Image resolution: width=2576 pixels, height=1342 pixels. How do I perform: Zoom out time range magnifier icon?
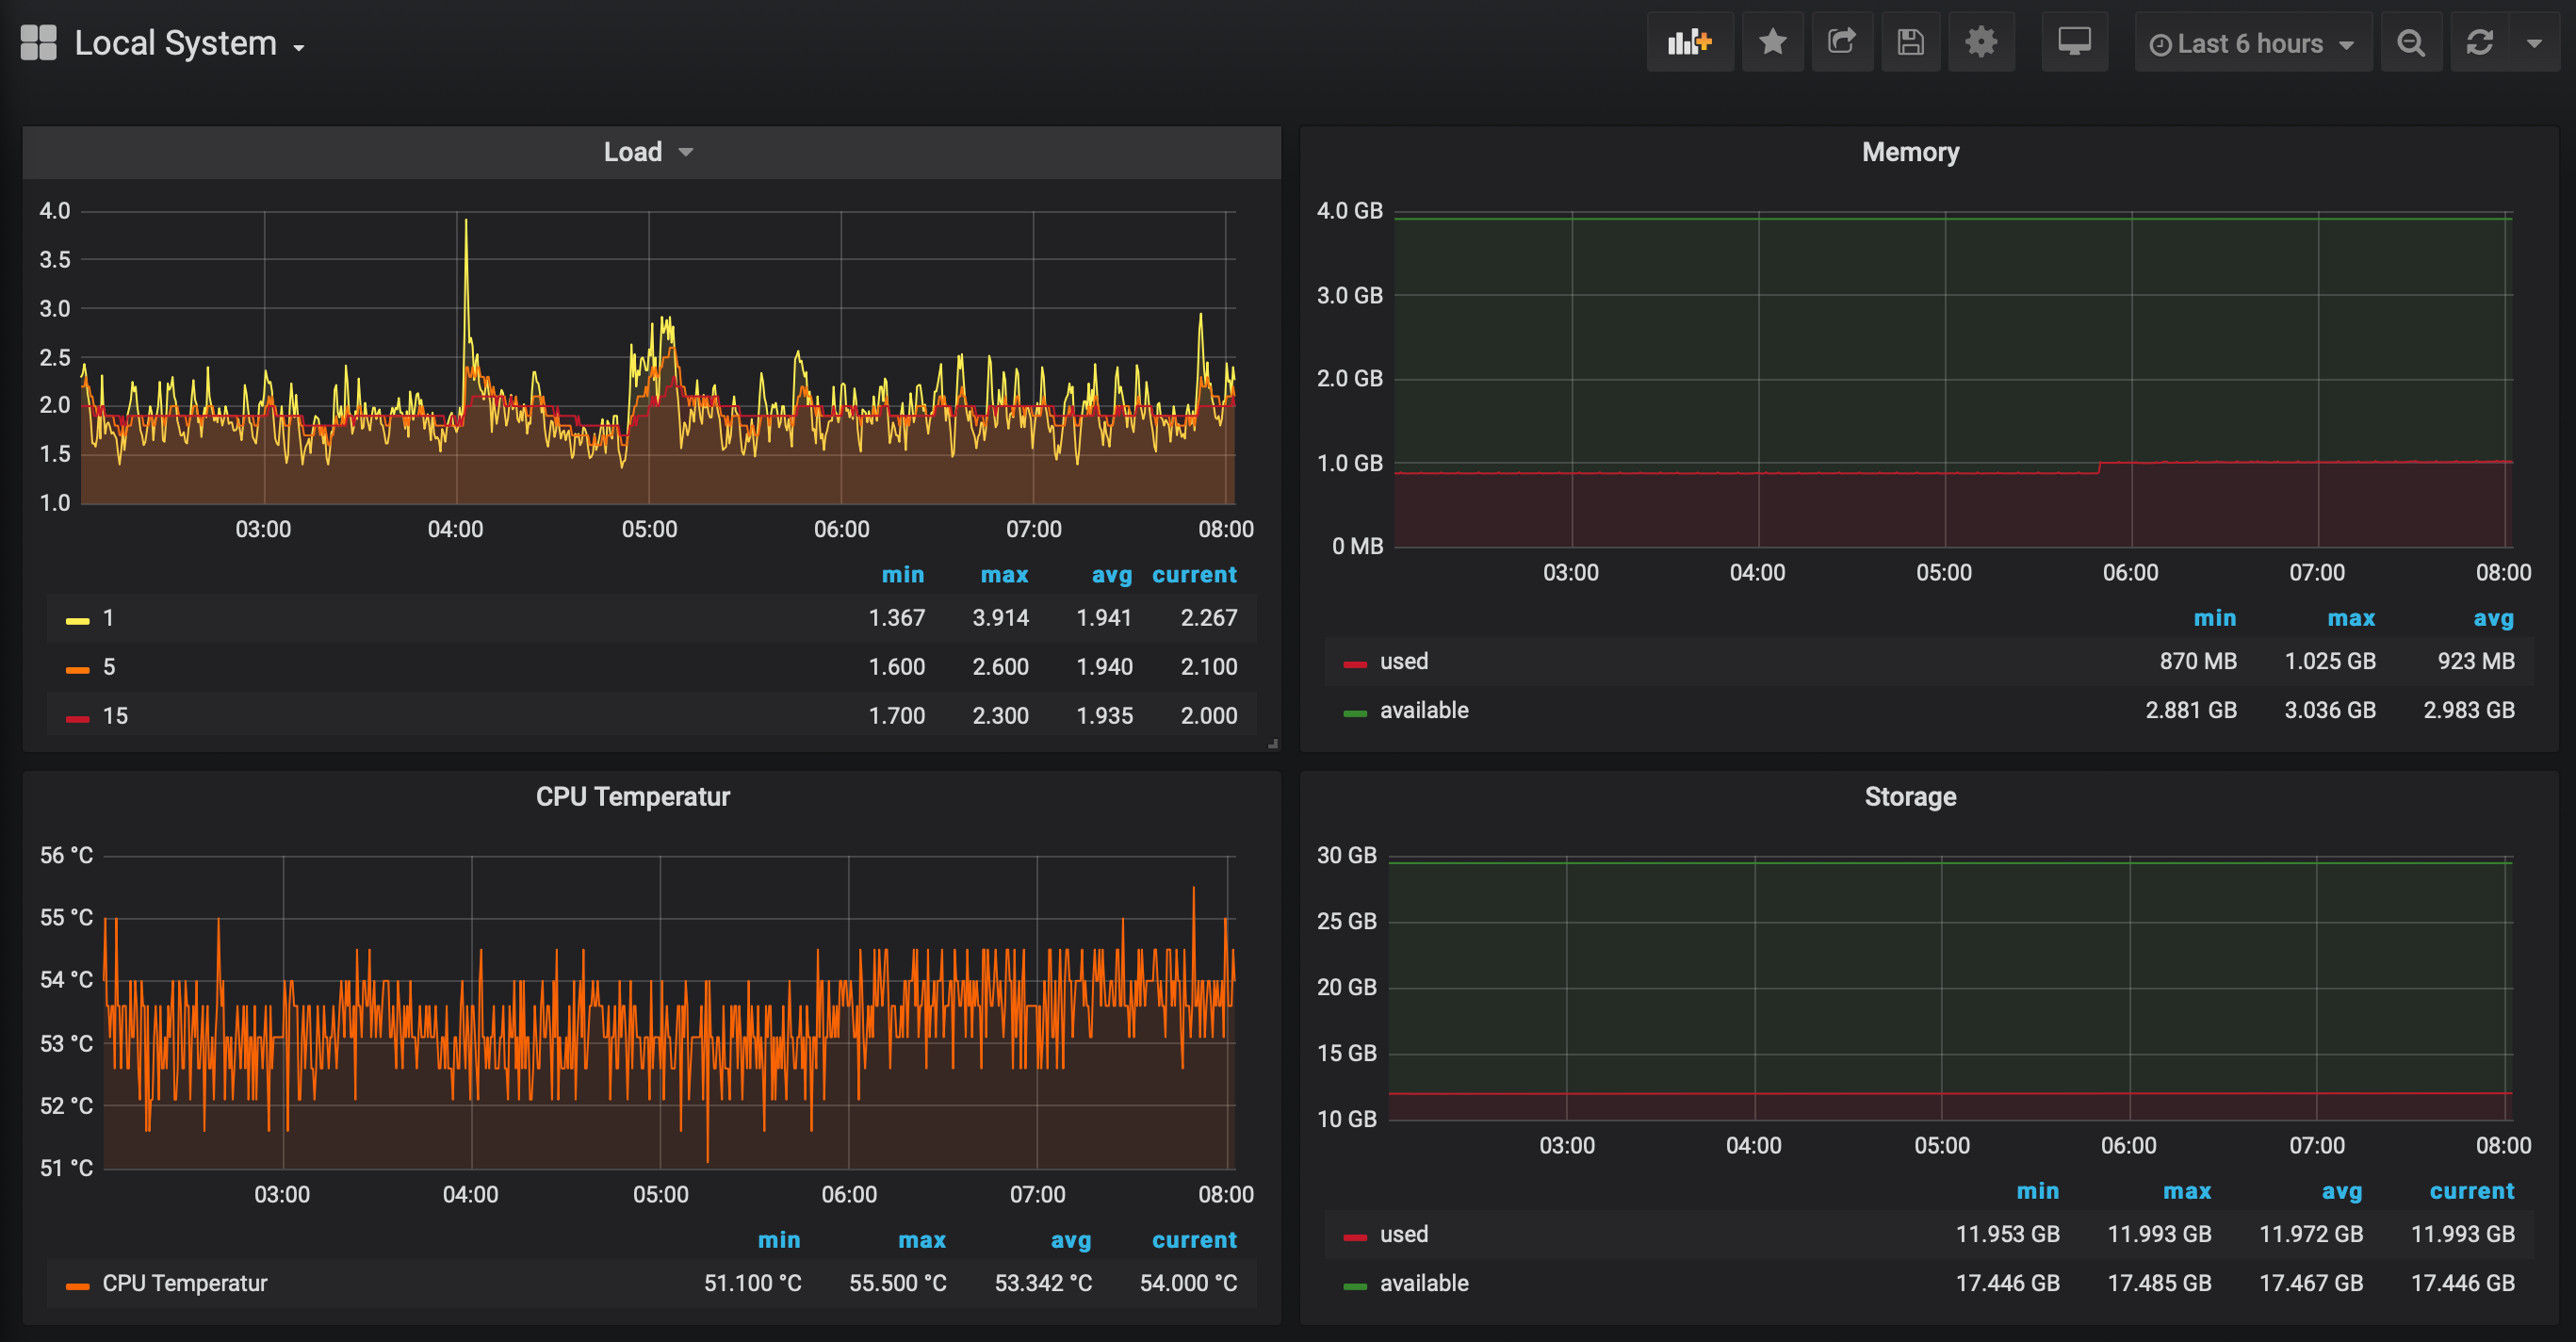click(2410, 43)
